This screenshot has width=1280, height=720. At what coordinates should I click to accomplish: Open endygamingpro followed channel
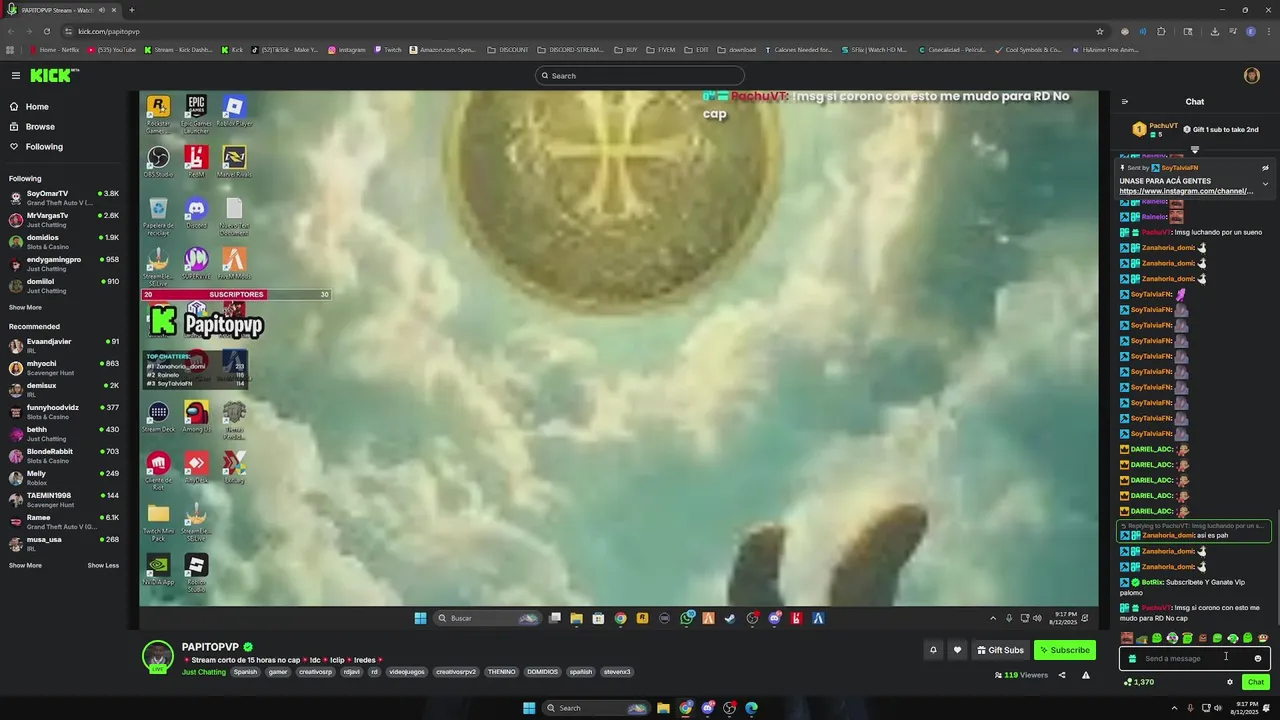(64, 263)
